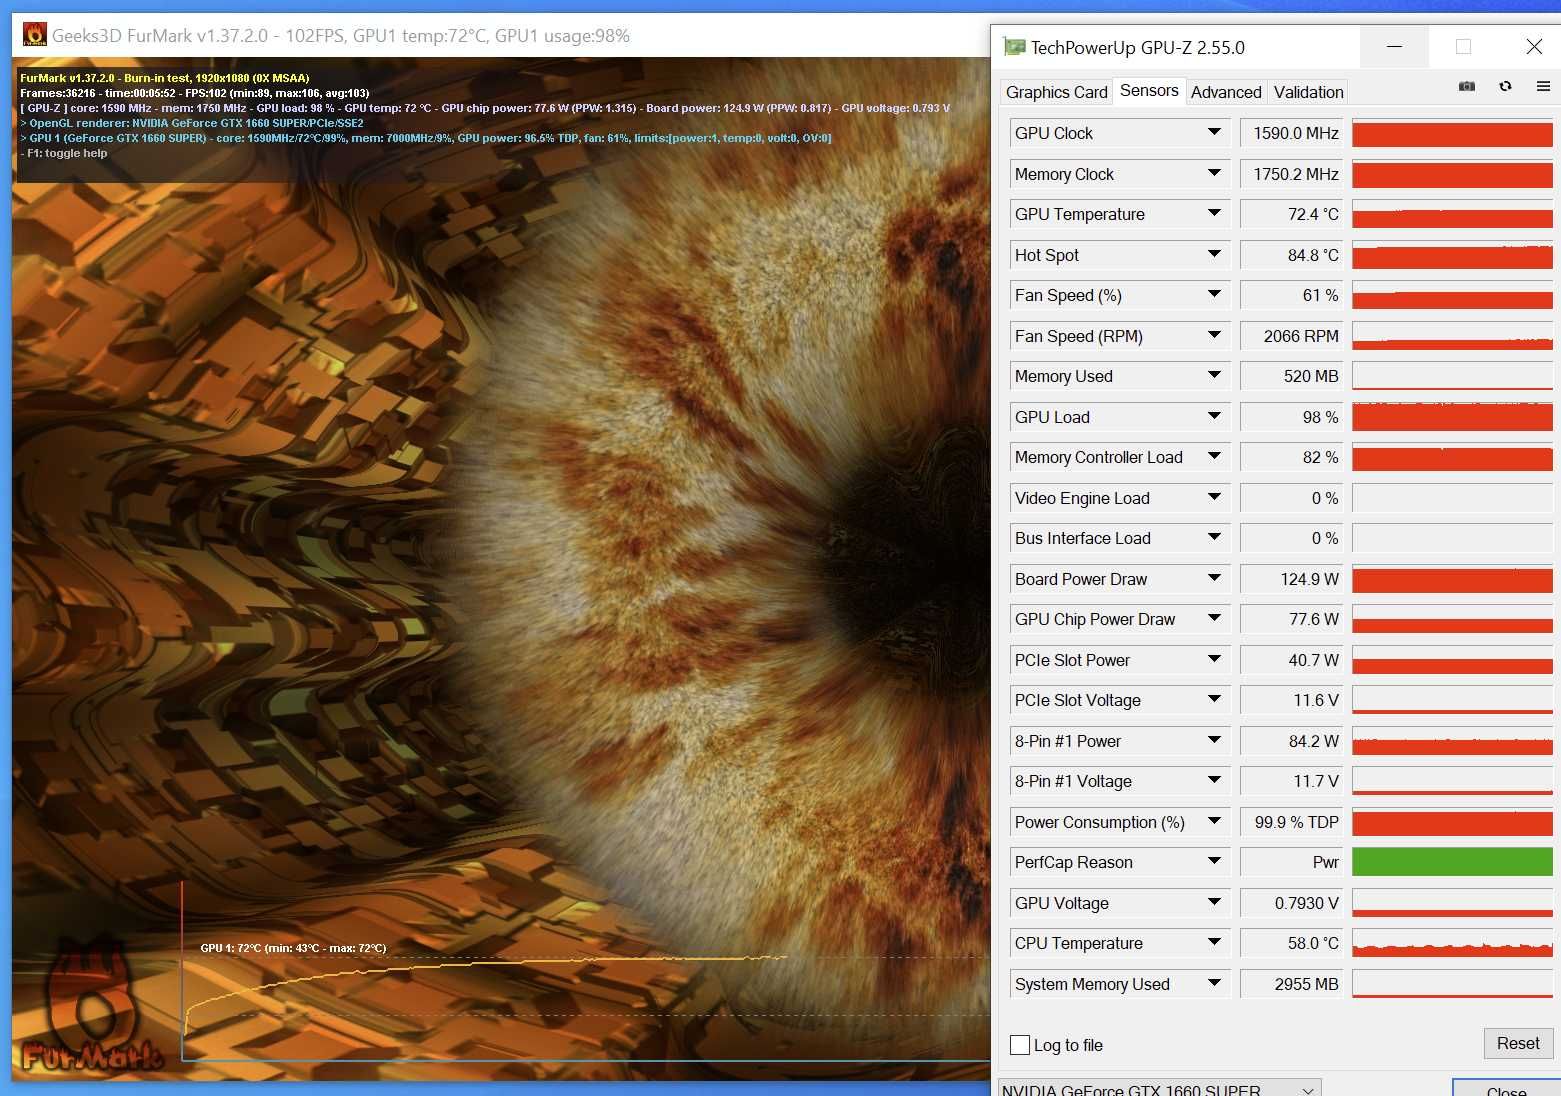Click the 0.7930 V GPU Voltage value

[x=1292, y=903]
